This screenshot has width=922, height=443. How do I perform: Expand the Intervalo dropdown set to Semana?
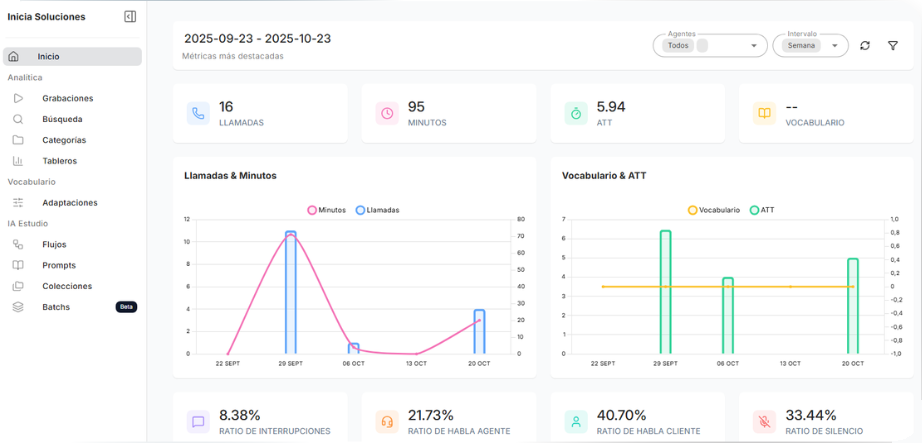pos(834,46)
